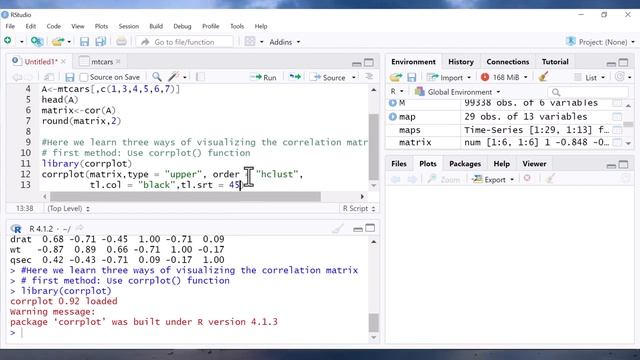Viewport: 640px width, 360px height.
Task: Save all open documents icon
Action: click(x=100, y=41)
